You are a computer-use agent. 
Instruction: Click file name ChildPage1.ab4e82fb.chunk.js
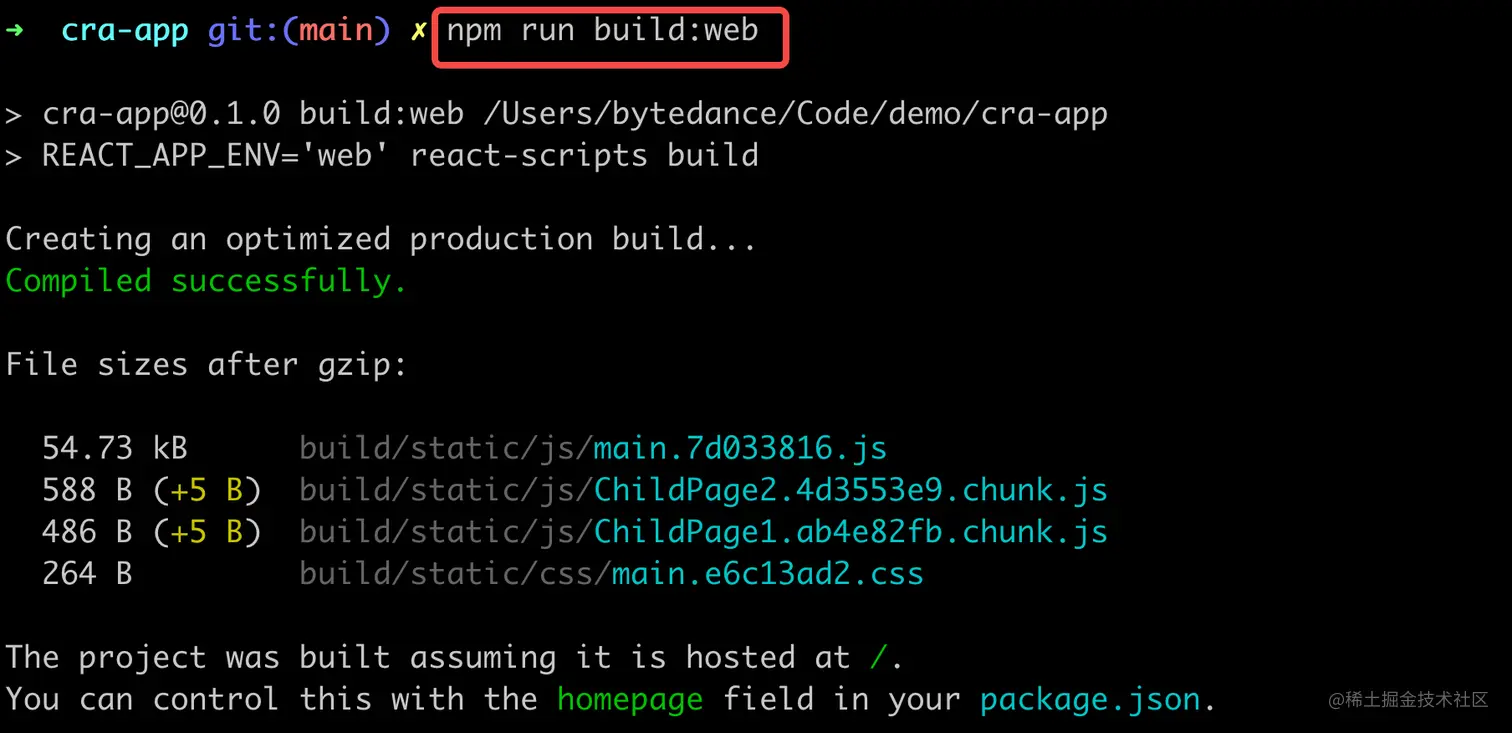coord(851,532)
